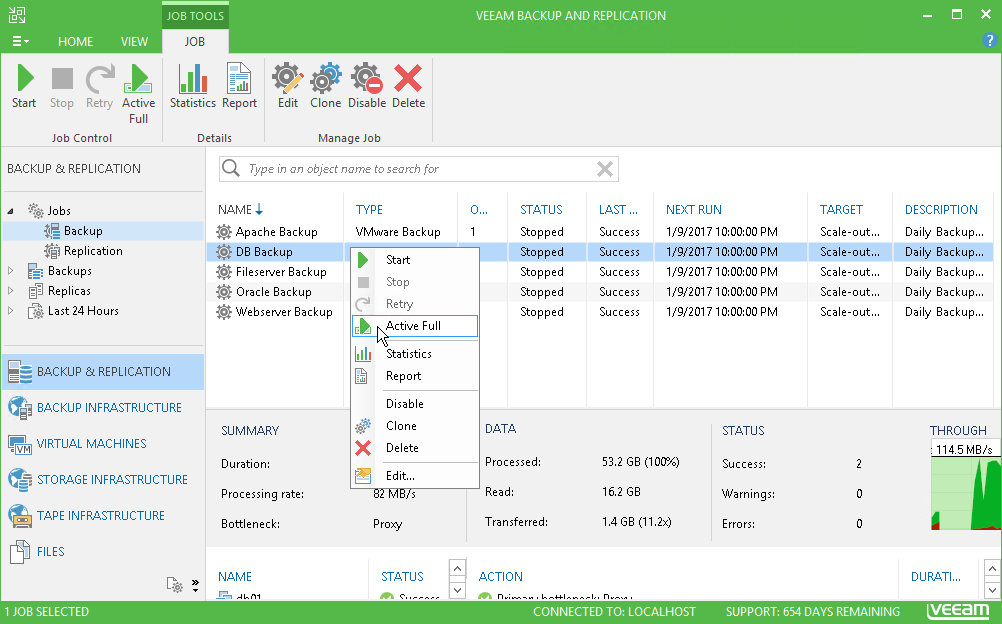This screenshot has width=1002, height=624.
Task: Expand the Backups tree node
Action: (x=11, y=271)
